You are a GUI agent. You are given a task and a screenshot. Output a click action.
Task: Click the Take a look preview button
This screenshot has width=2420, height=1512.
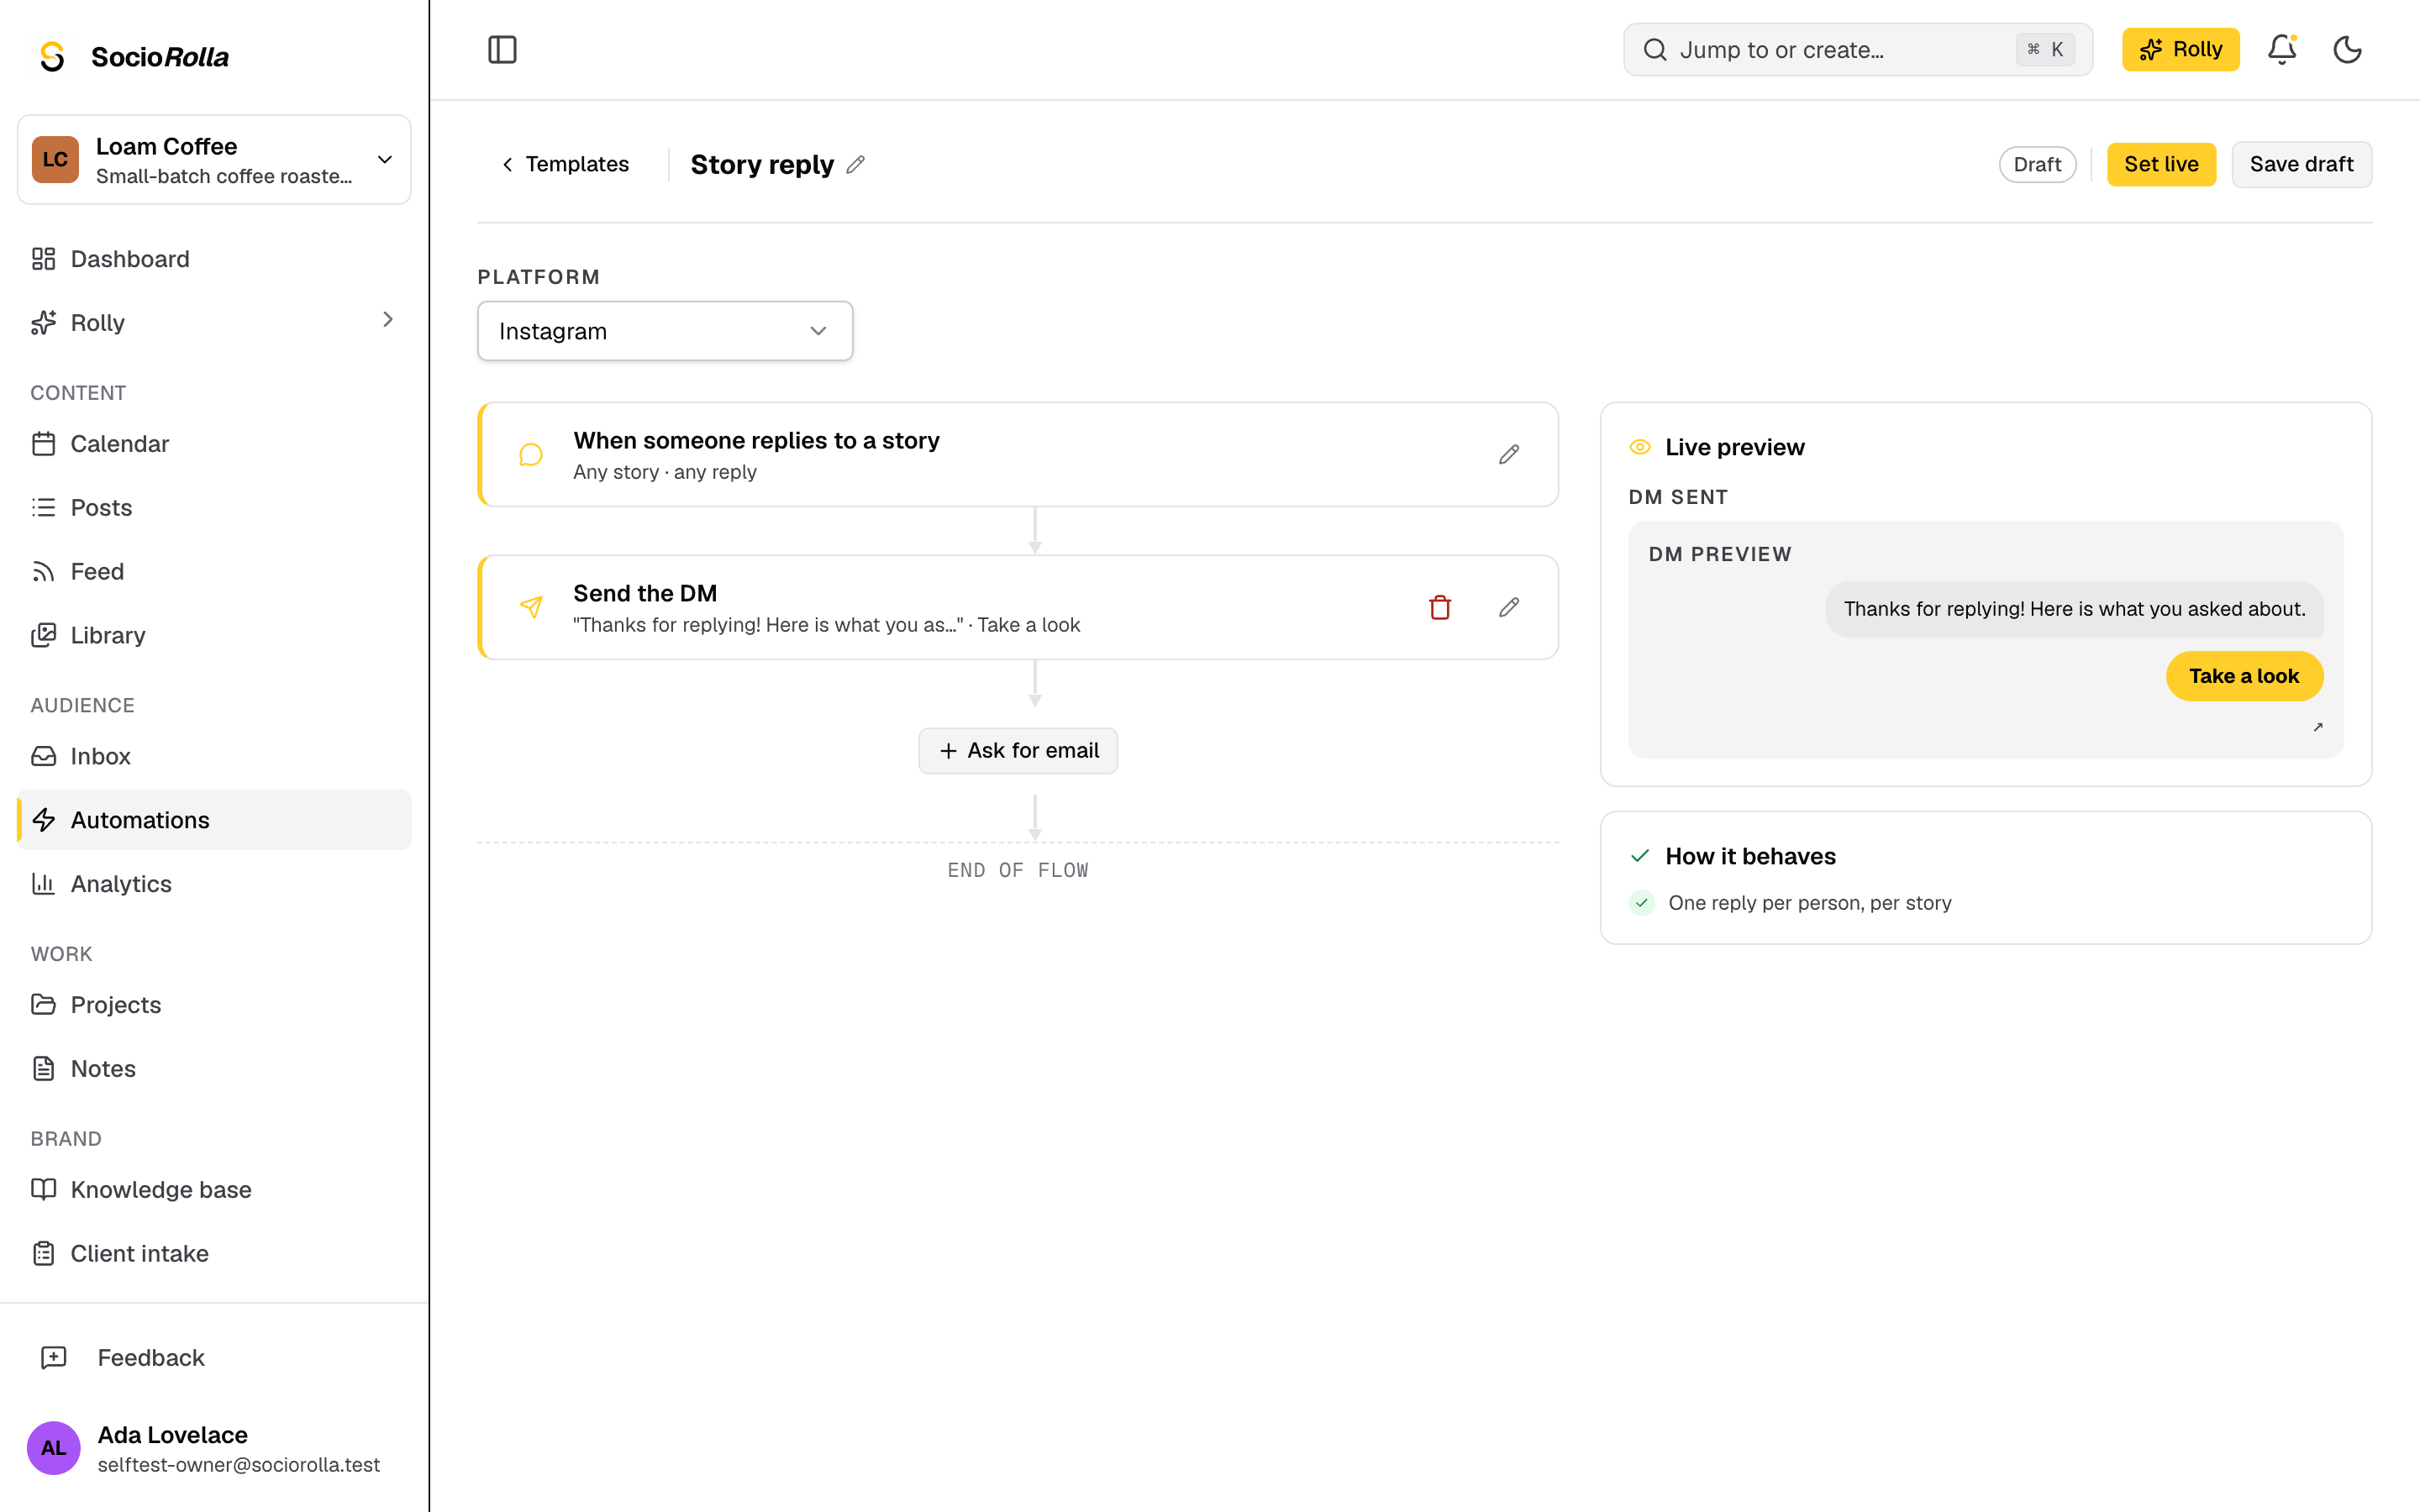(2244, 676)
